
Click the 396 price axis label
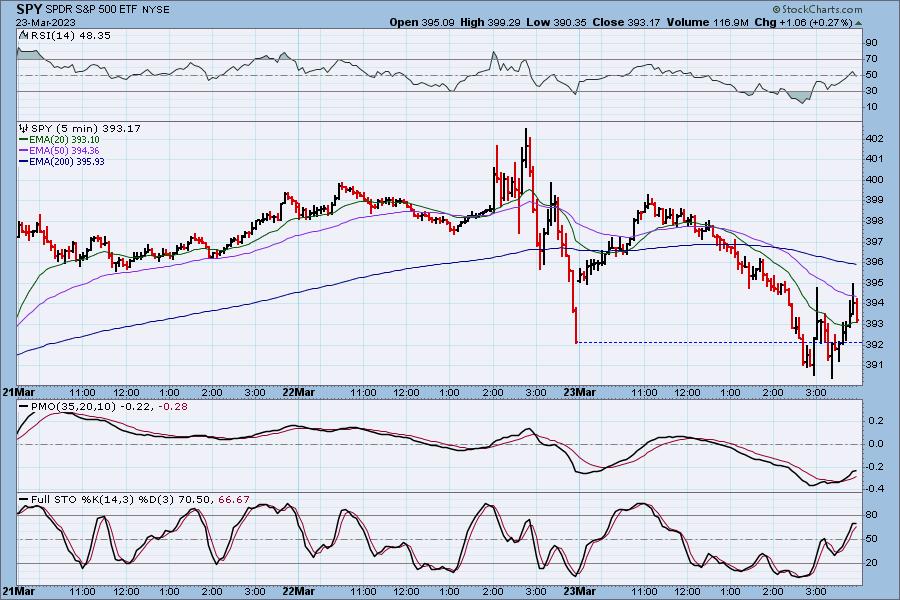coord(874,262)
